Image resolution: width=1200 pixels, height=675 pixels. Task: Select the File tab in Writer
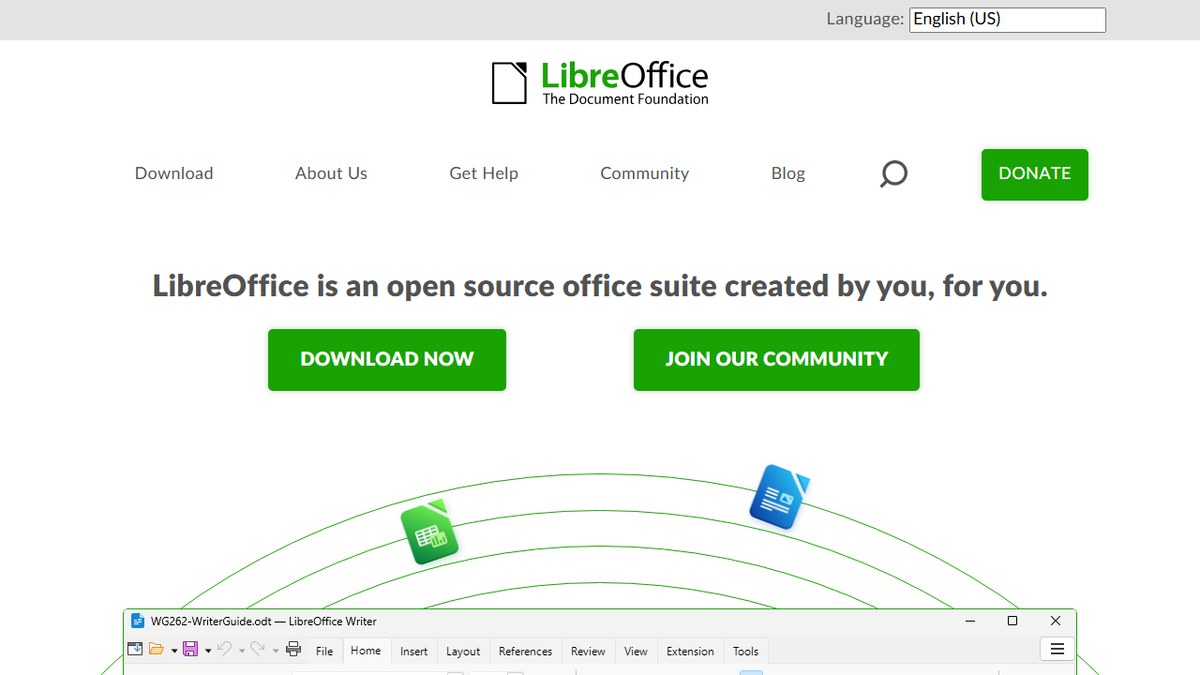[x=324, y=651]
